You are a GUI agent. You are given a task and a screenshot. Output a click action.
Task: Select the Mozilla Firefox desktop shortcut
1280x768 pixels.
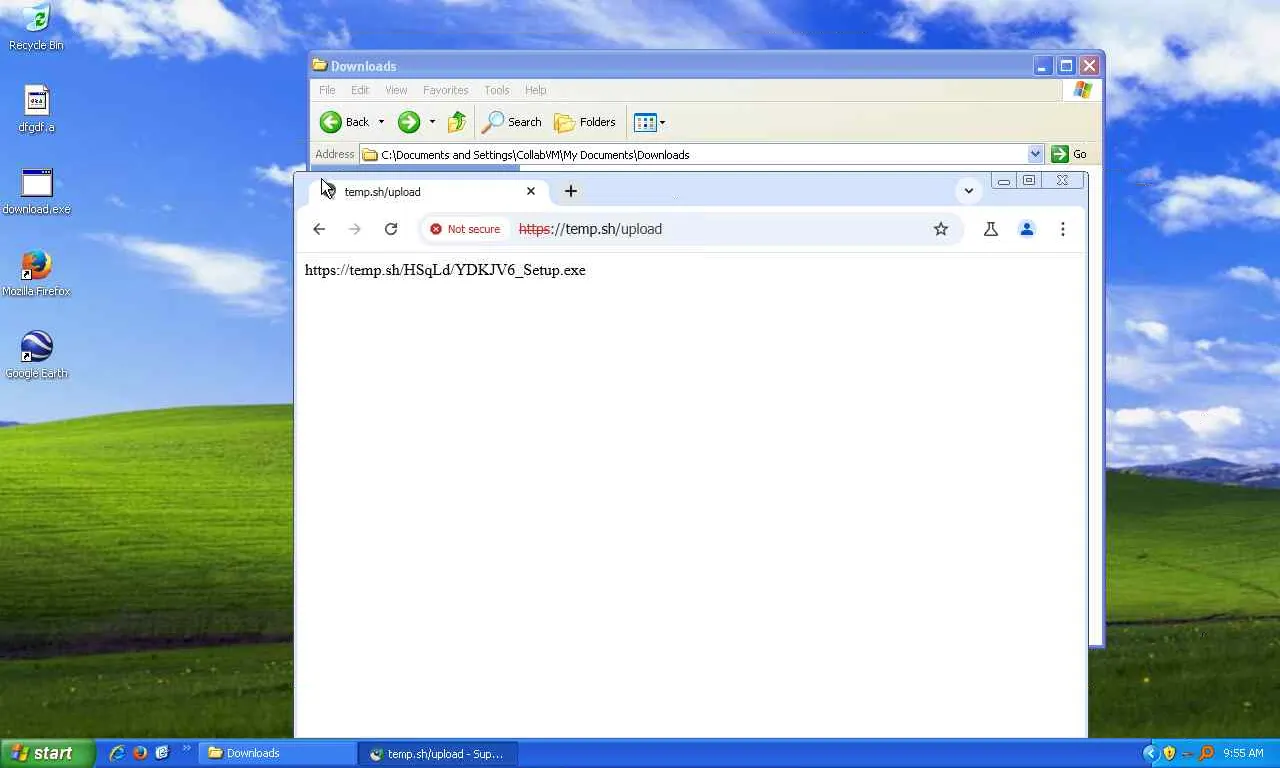pos(37,273)
